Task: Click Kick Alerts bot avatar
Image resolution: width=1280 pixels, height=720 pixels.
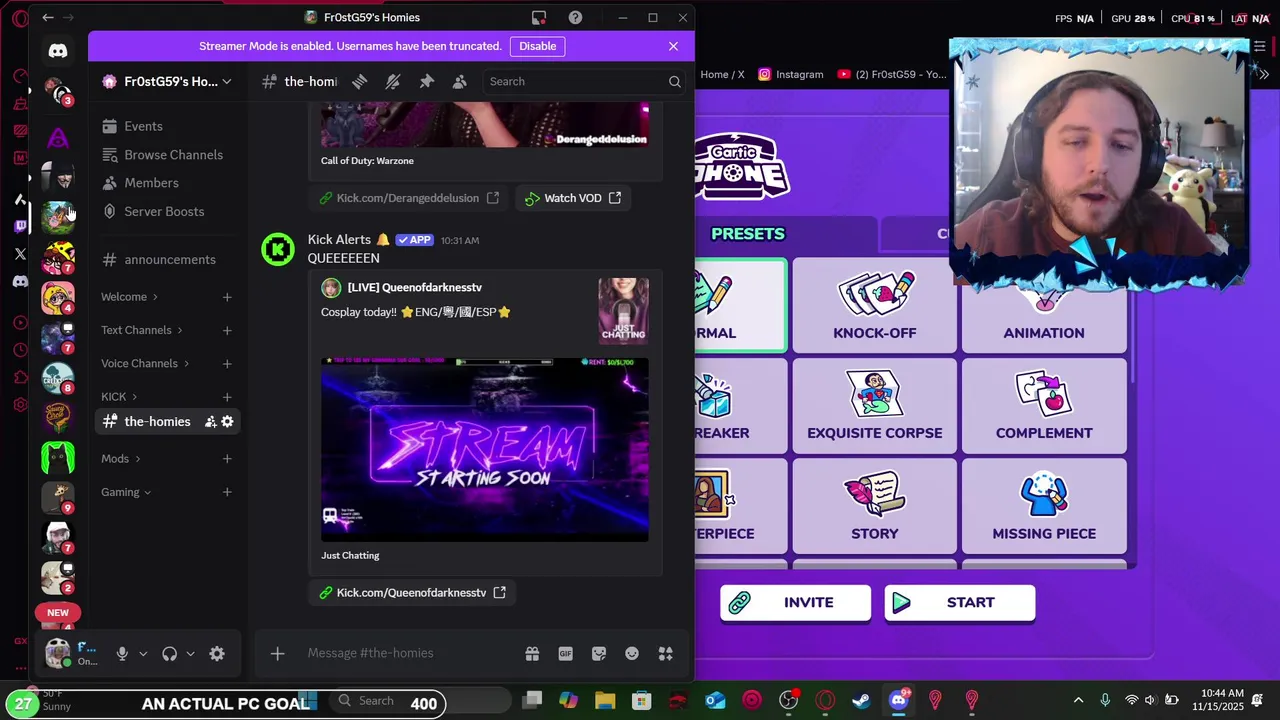Action: pos(278,249)
